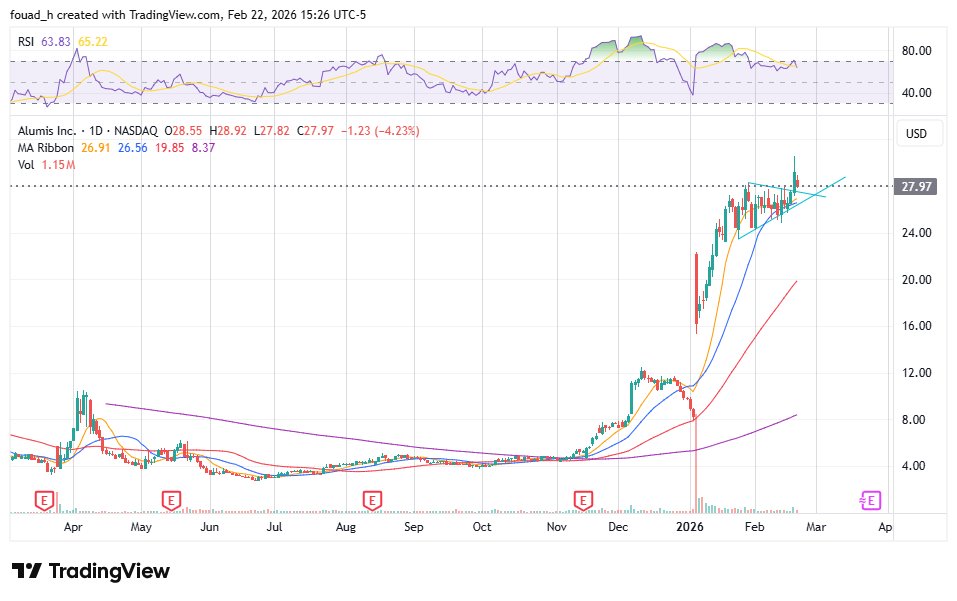The image size is (957, 601).
Task: Click the current price label 27.97
Action: tap(918, 186)
